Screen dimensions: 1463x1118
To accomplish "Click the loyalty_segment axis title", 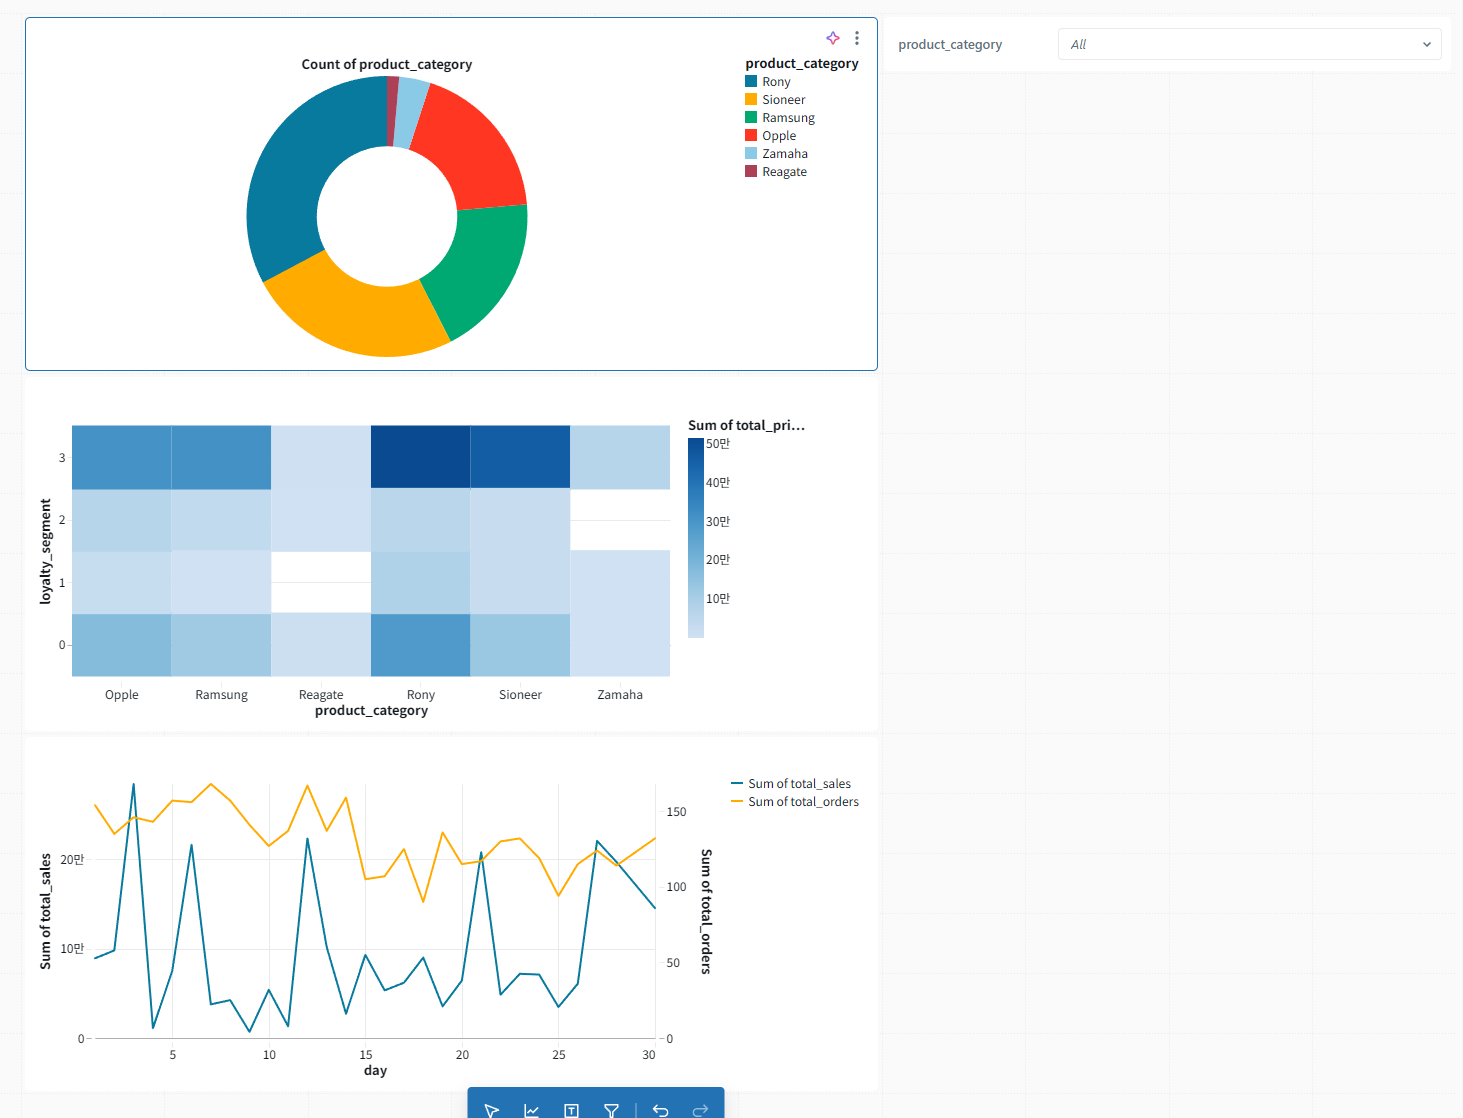I will 45,551.
